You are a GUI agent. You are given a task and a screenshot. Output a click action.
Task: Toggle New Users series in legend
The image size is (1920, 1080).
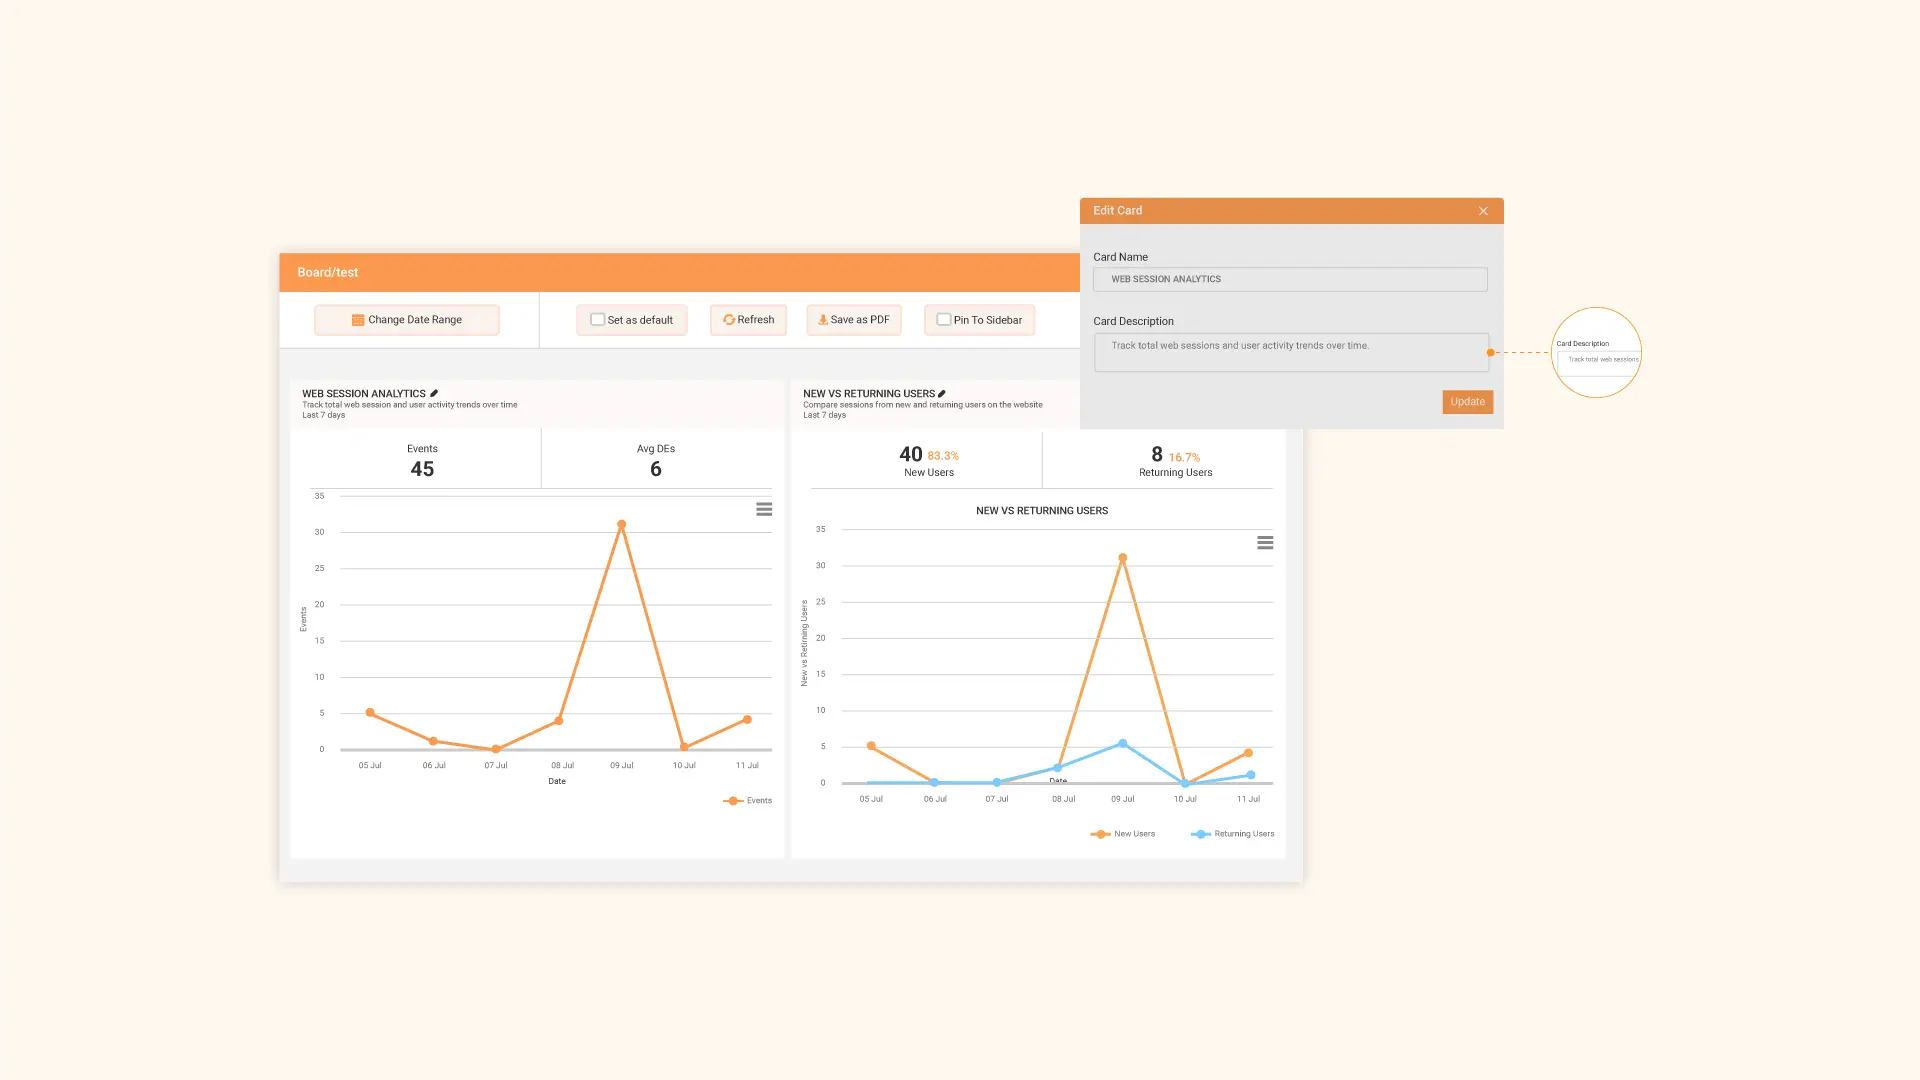[x=1123, y=834]
